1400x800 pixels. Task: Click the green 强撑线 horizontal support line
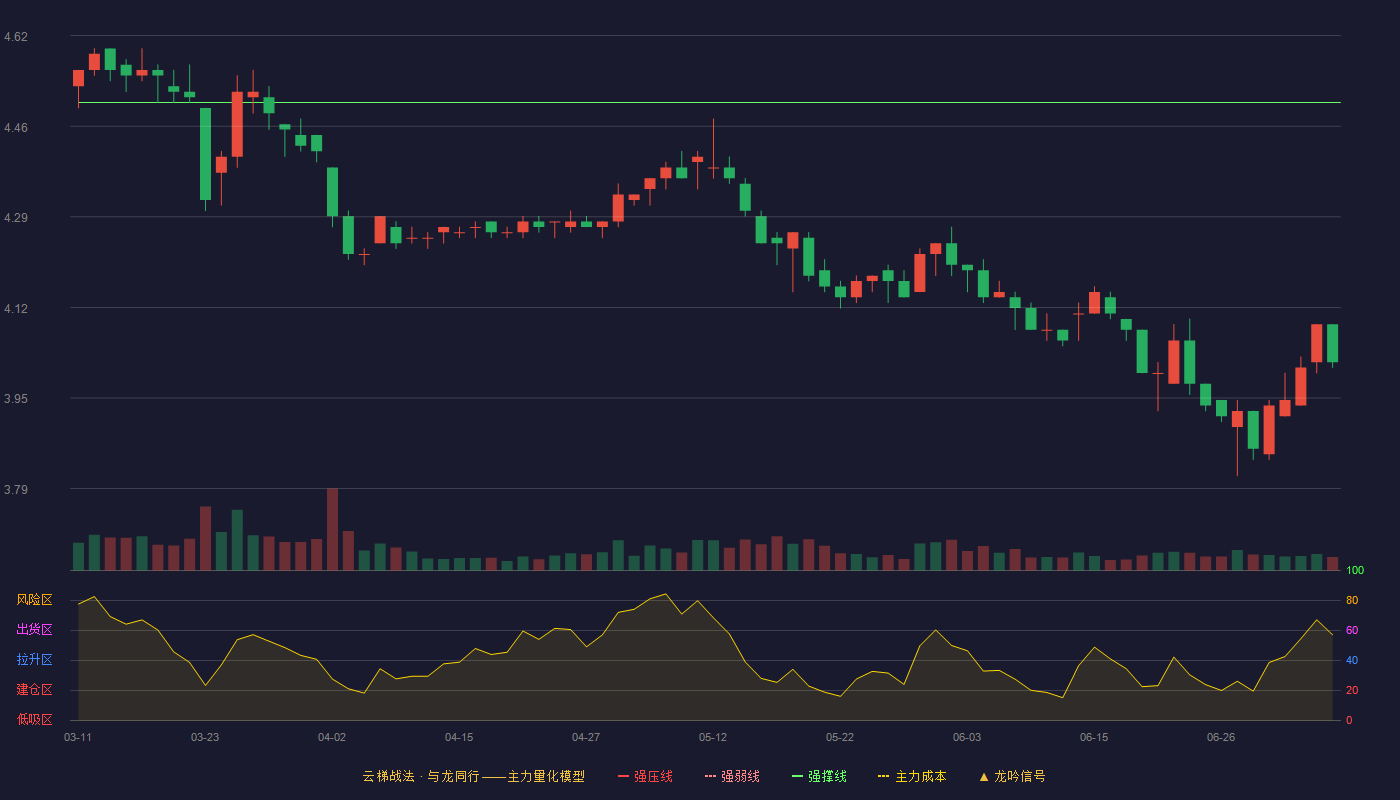(709, 102)
